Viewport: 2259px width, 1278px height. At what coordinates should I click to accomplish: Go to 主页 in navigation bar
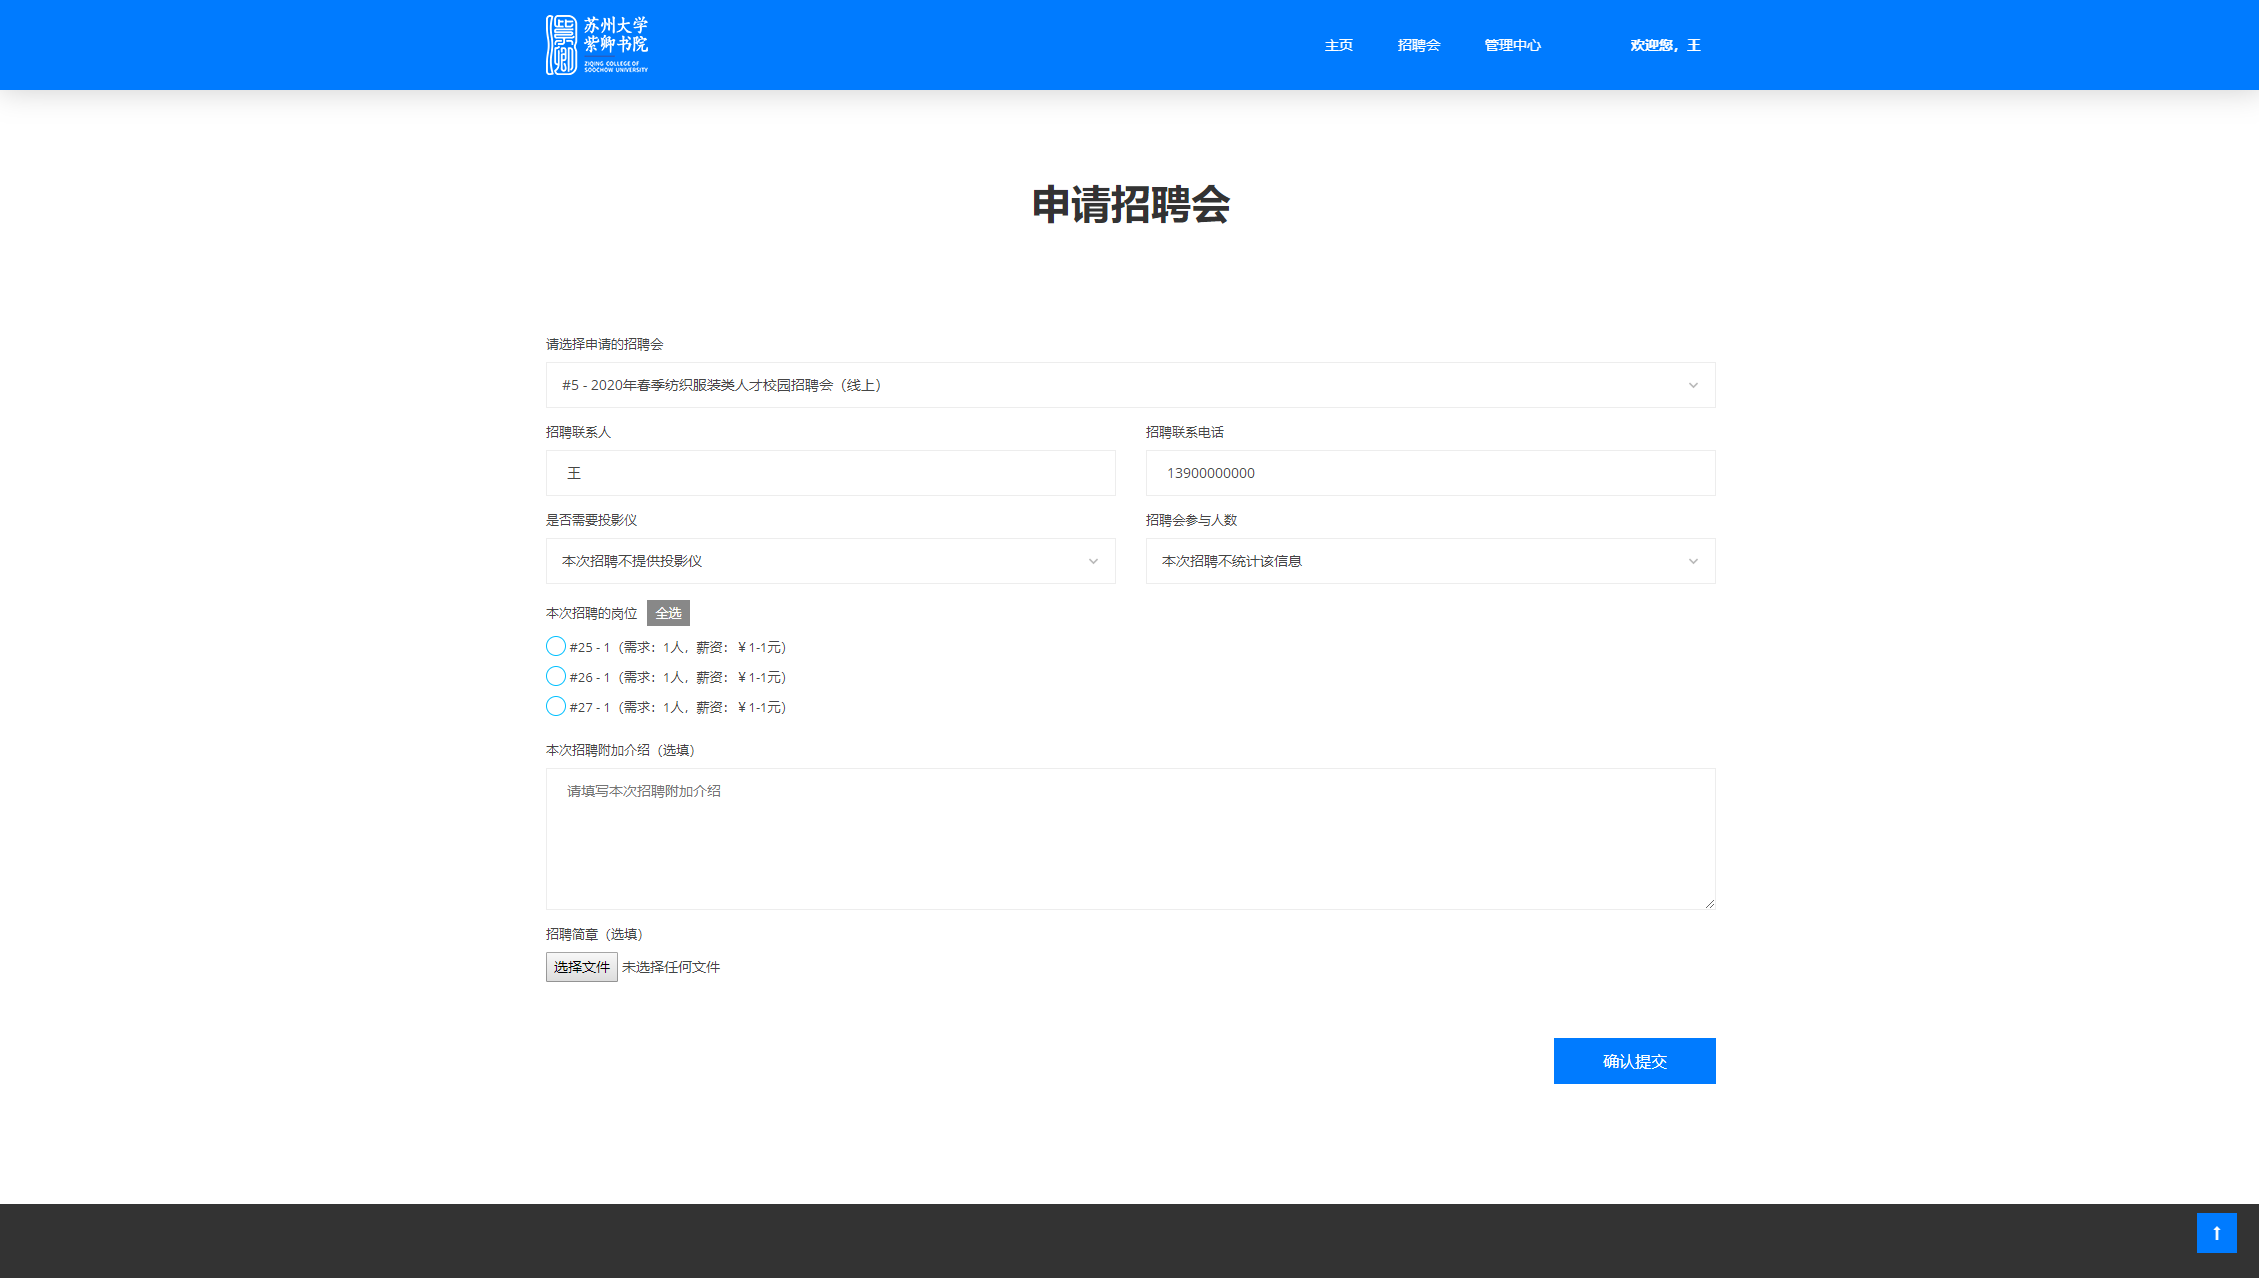pos(1338,46)
